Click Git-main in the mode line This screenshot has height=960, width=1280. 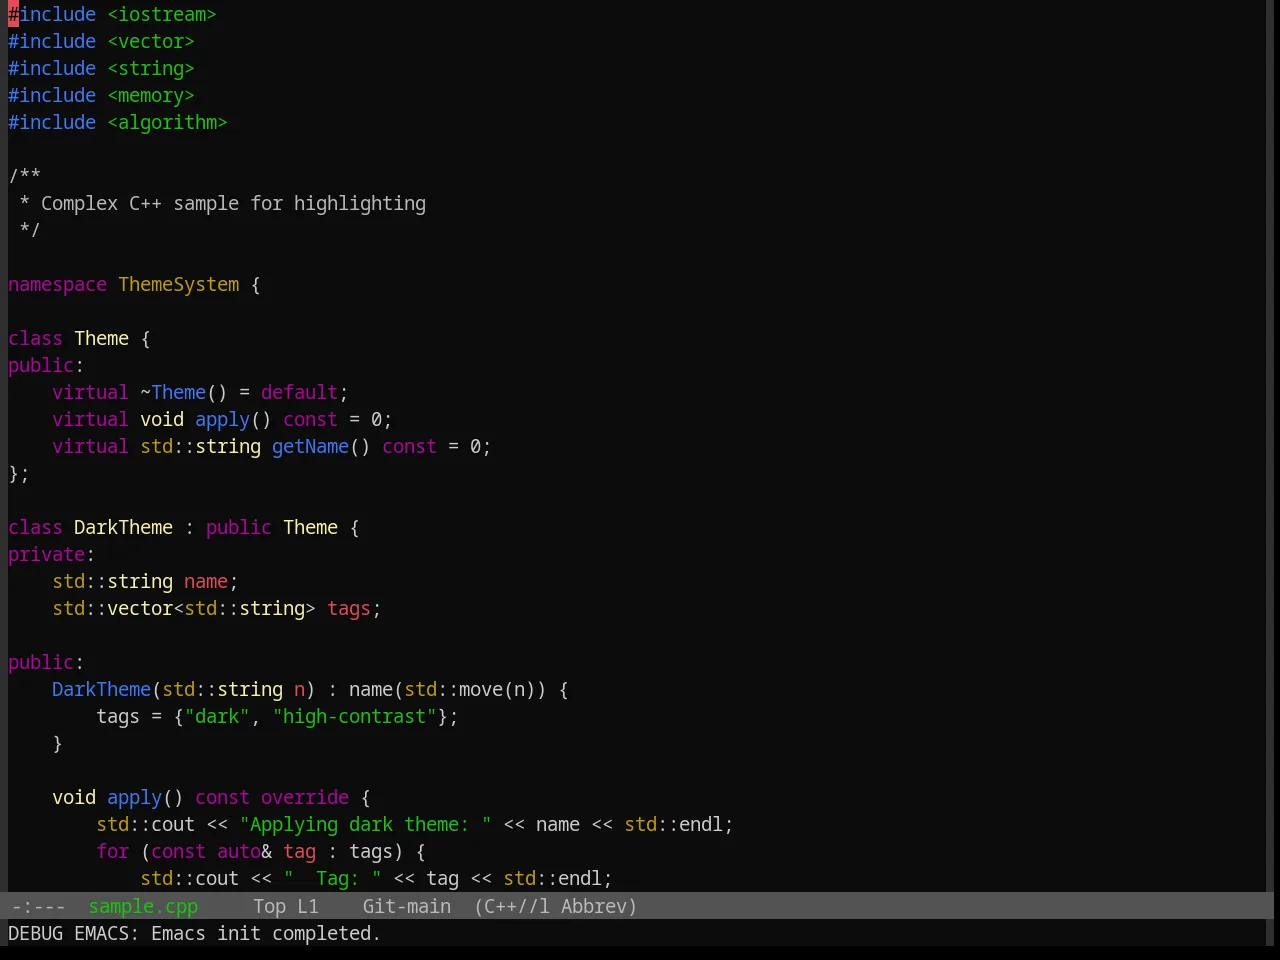(407, 906)
